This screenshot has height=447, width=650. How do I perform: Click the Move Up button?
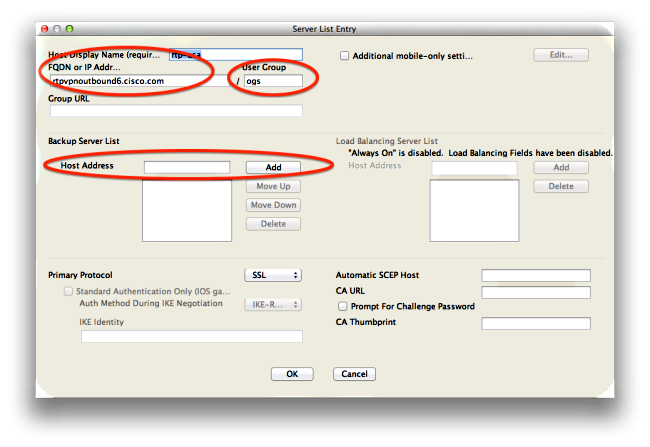[273, 186]
